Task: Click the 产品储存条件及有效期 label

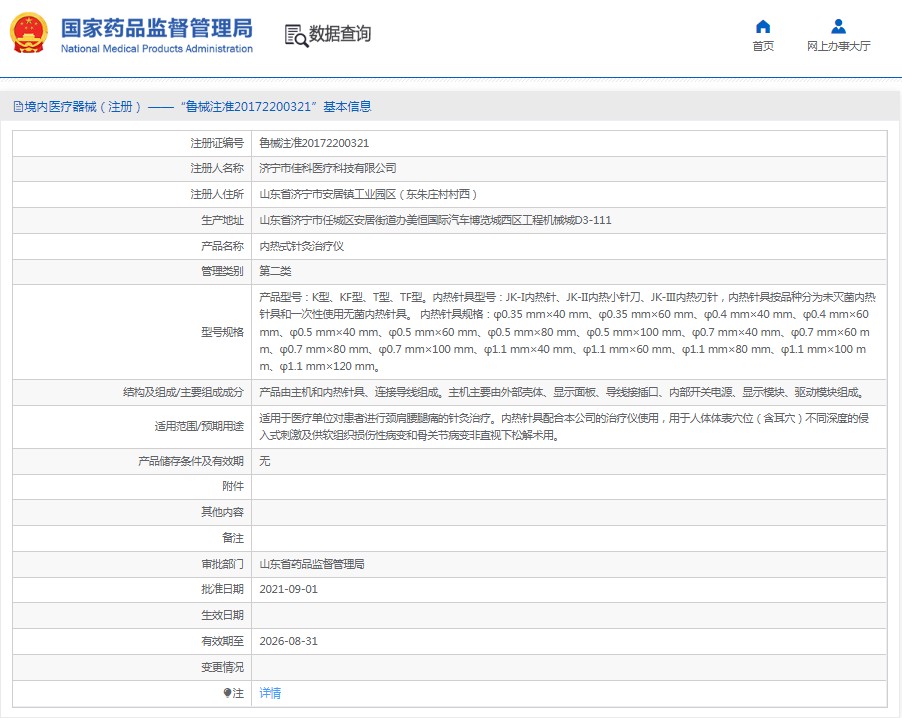Action: [190, 461]
